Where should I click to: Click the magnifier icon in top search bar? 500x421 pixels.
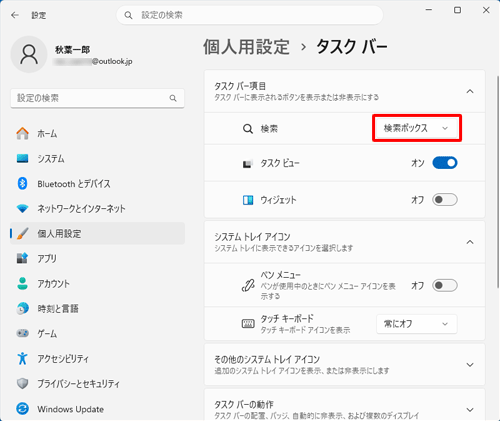point(128,15)
